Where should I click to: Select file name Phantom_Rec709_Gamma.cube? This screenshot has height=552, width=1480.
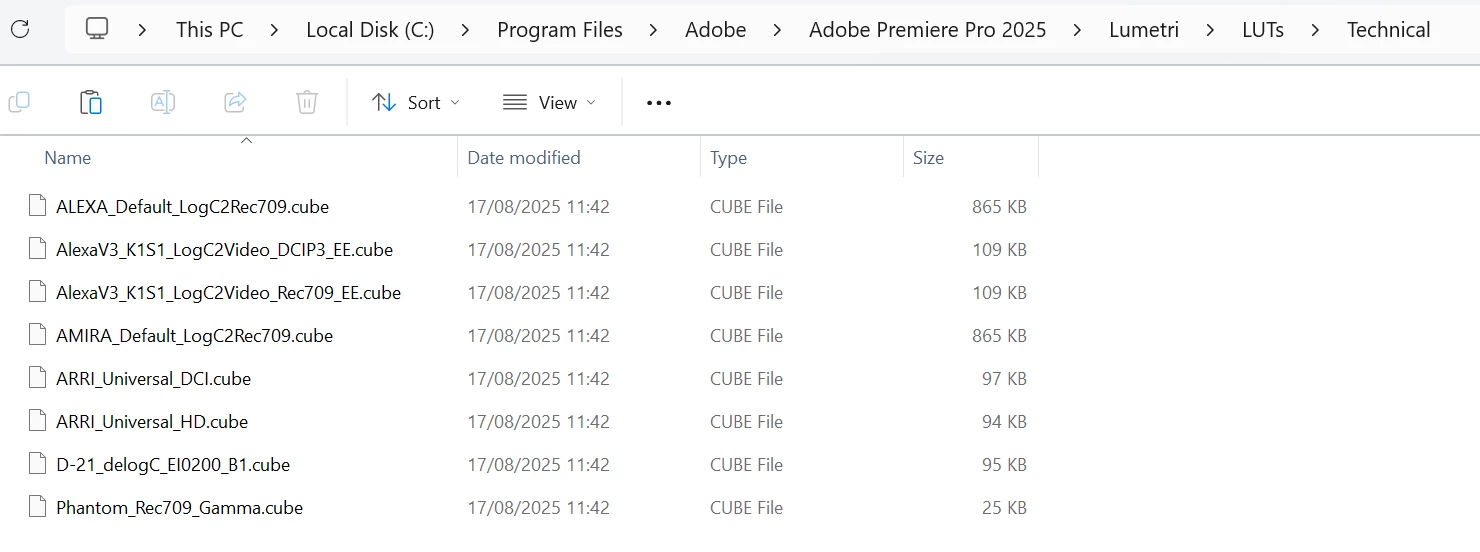[179, 508]
